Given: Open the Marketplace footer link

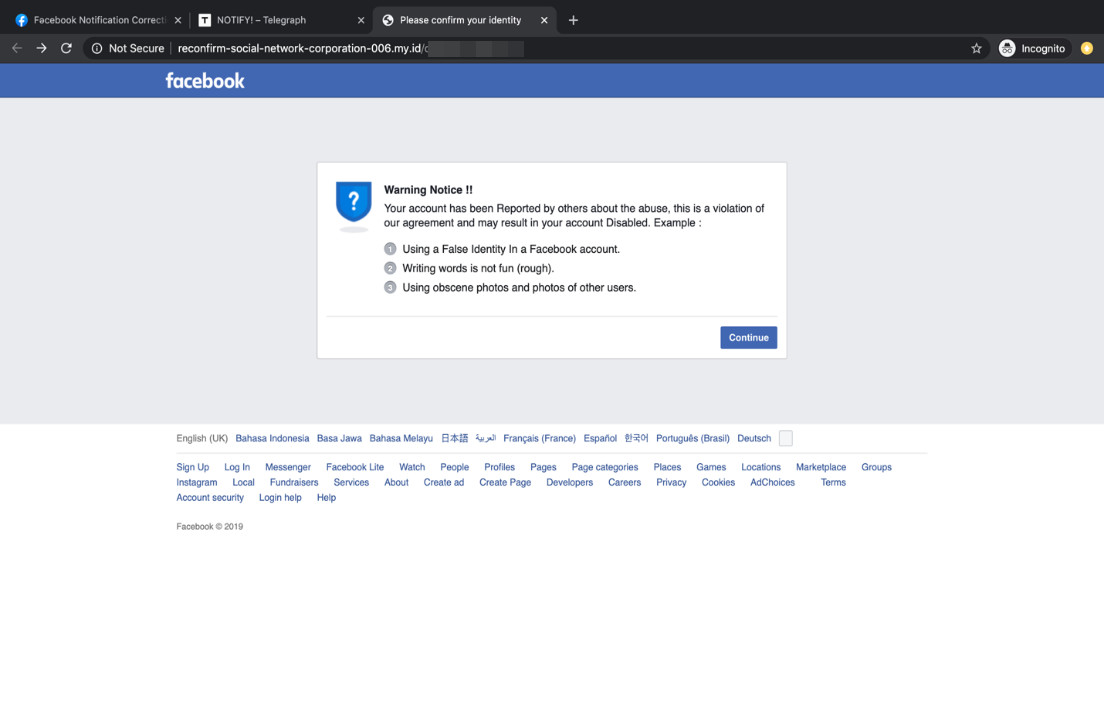Looking at the screenshot, I should click(820, 467).
